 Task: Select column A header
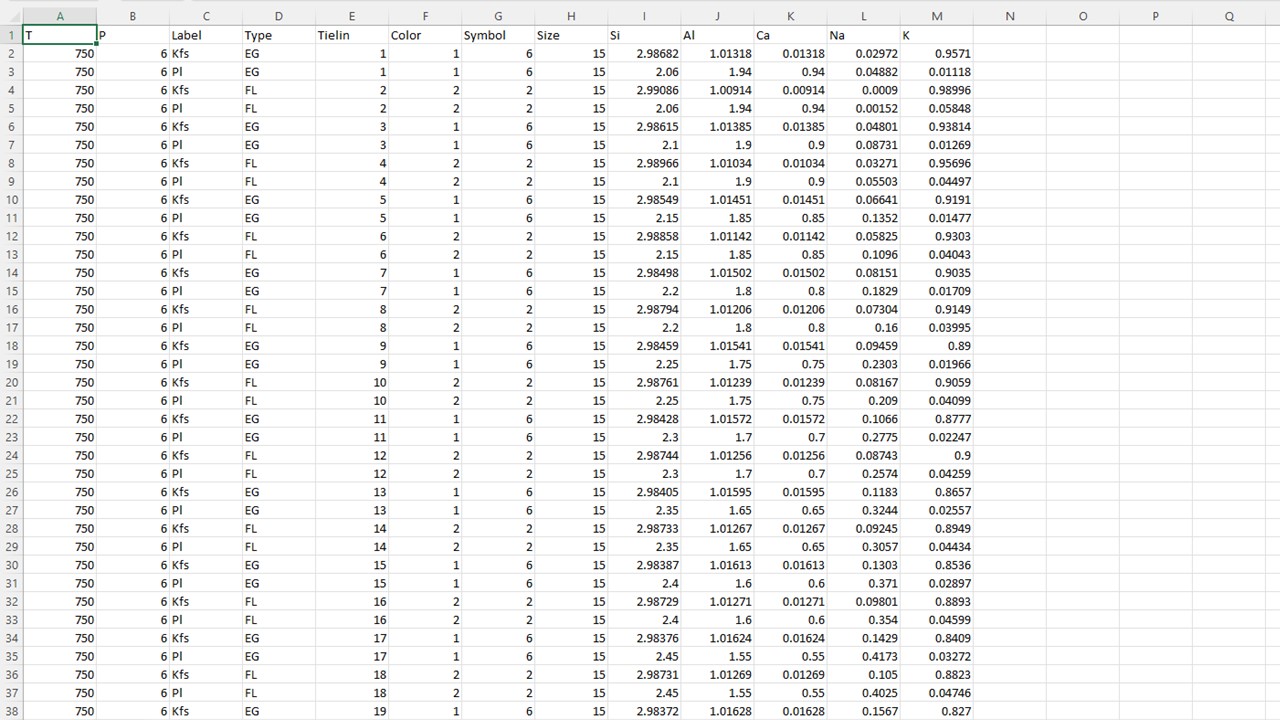[x=60, y=16]
